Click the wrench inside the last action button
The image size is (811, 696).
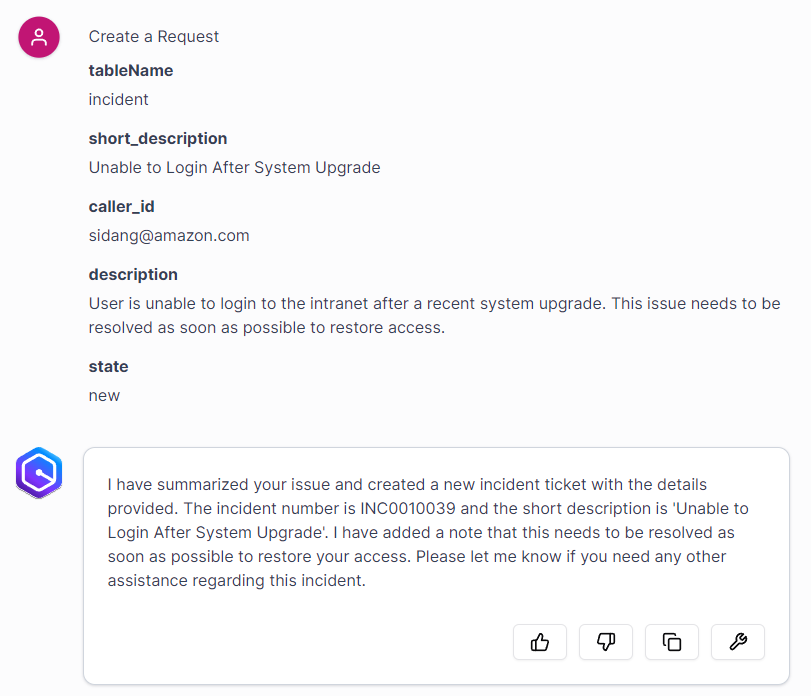pos(738,642)
